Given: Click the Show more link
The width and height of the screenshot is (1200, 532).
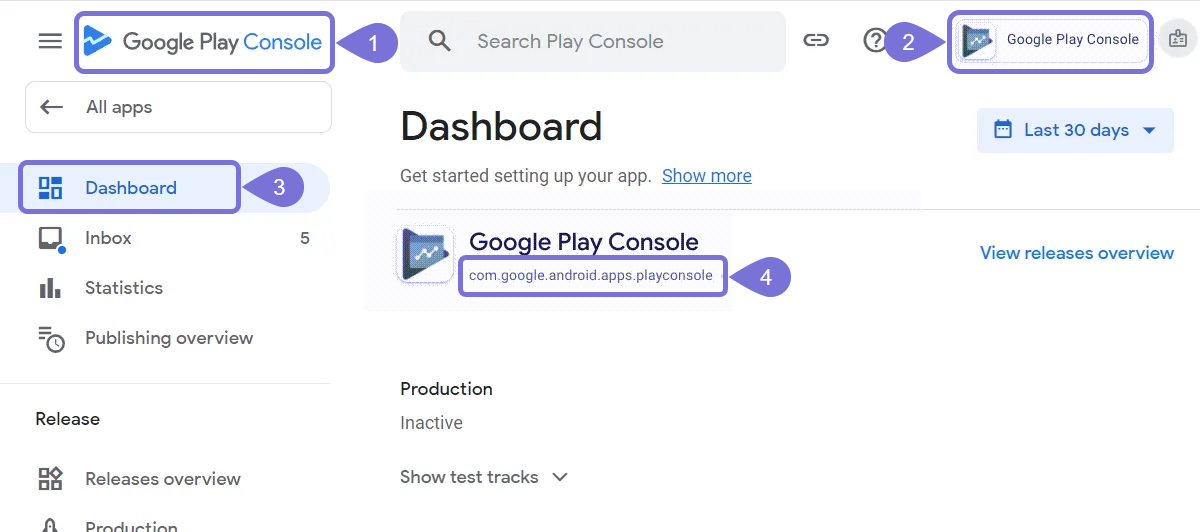Looking at the screenshot, I should point(706,176).
